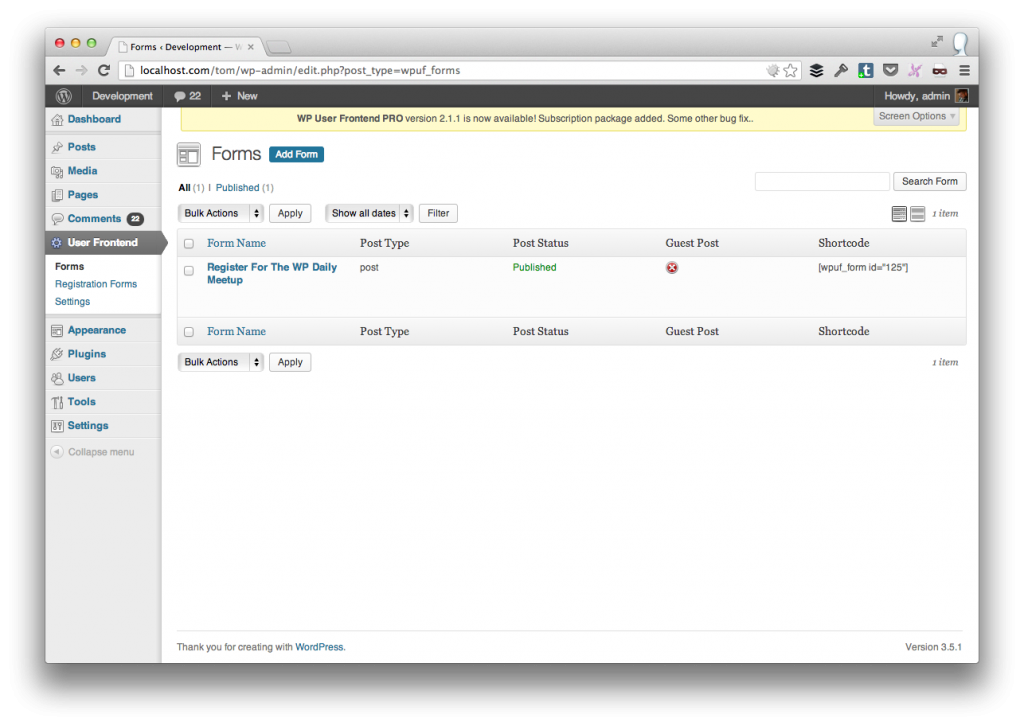
Task: Click the WordPress logo in admin bar
Action: point(63,96)
